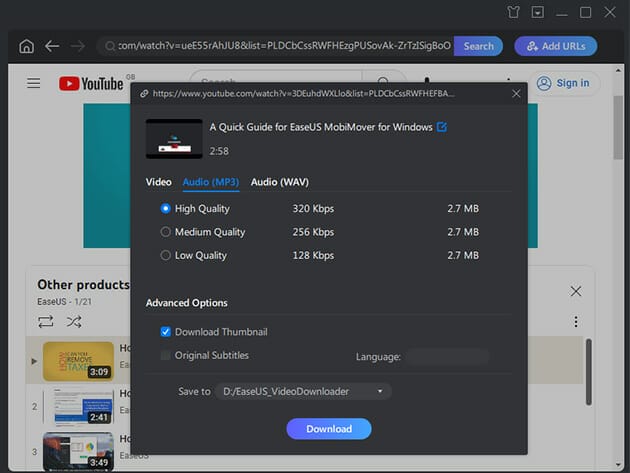The width and height of the screenshot is (630, 473).
Task: Go forward with the right arrow icon
Action: [78, 46]
